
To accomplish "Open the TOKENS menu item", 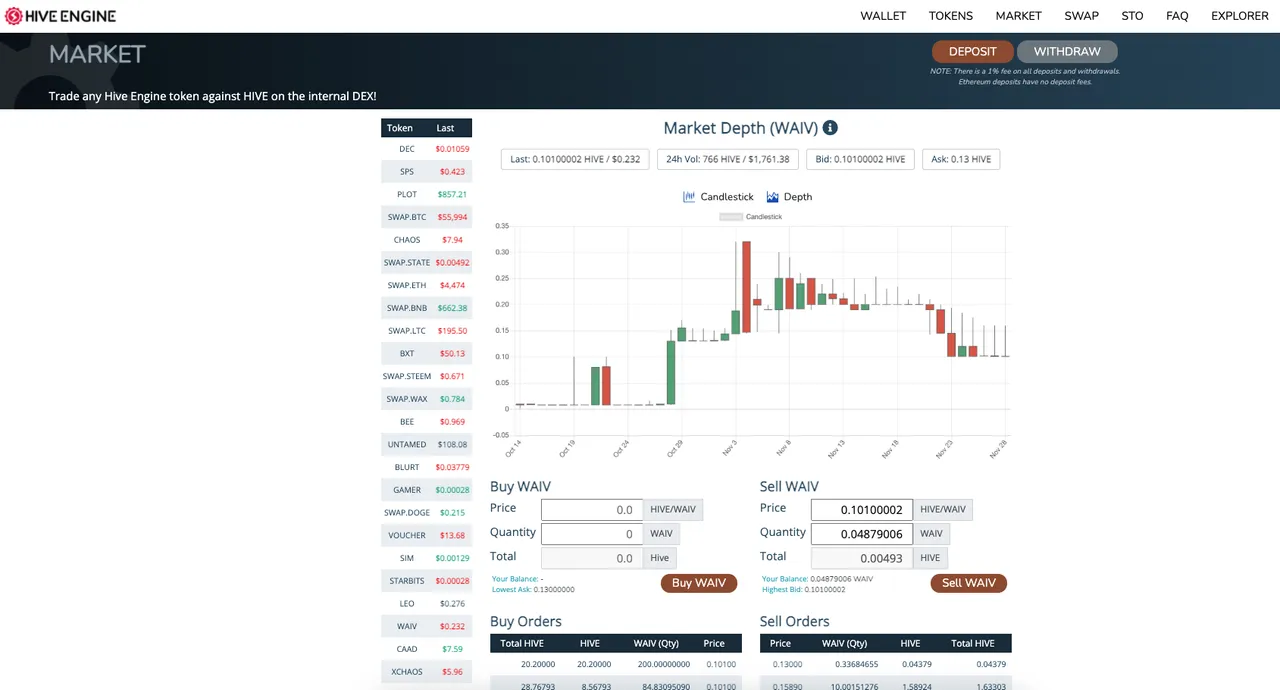I will click(x=951, y=16).
